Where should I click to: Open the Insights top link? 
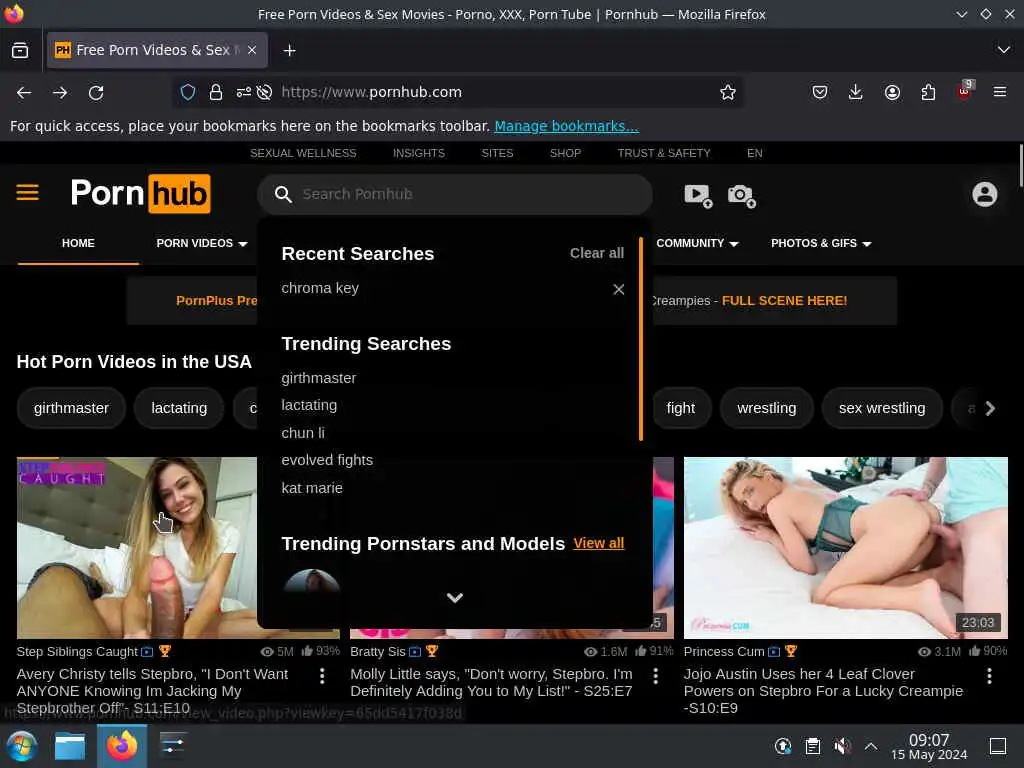[x=419, y=153]
